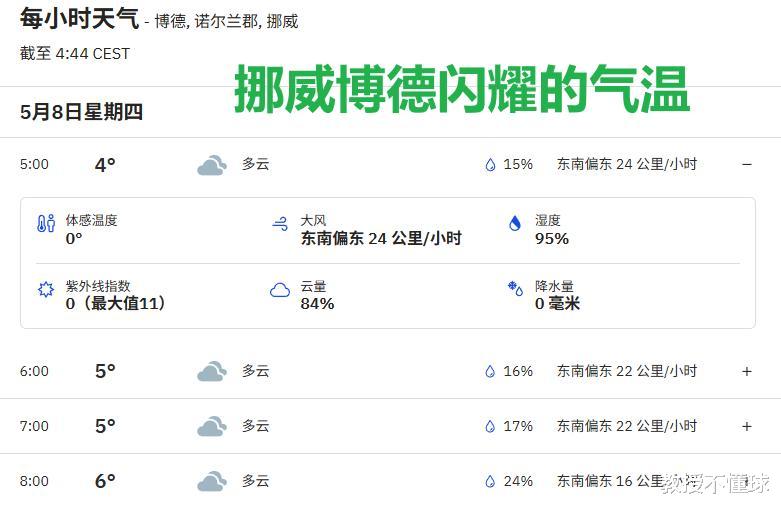Click the humidity droplet icon
781x508 pixels.
(x=515, y=224)
